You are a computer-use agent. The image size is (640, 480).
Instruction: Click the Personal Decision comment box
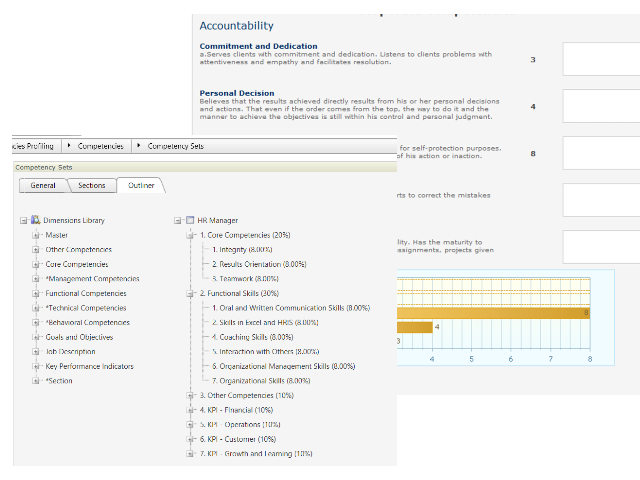tap(602, 106)
